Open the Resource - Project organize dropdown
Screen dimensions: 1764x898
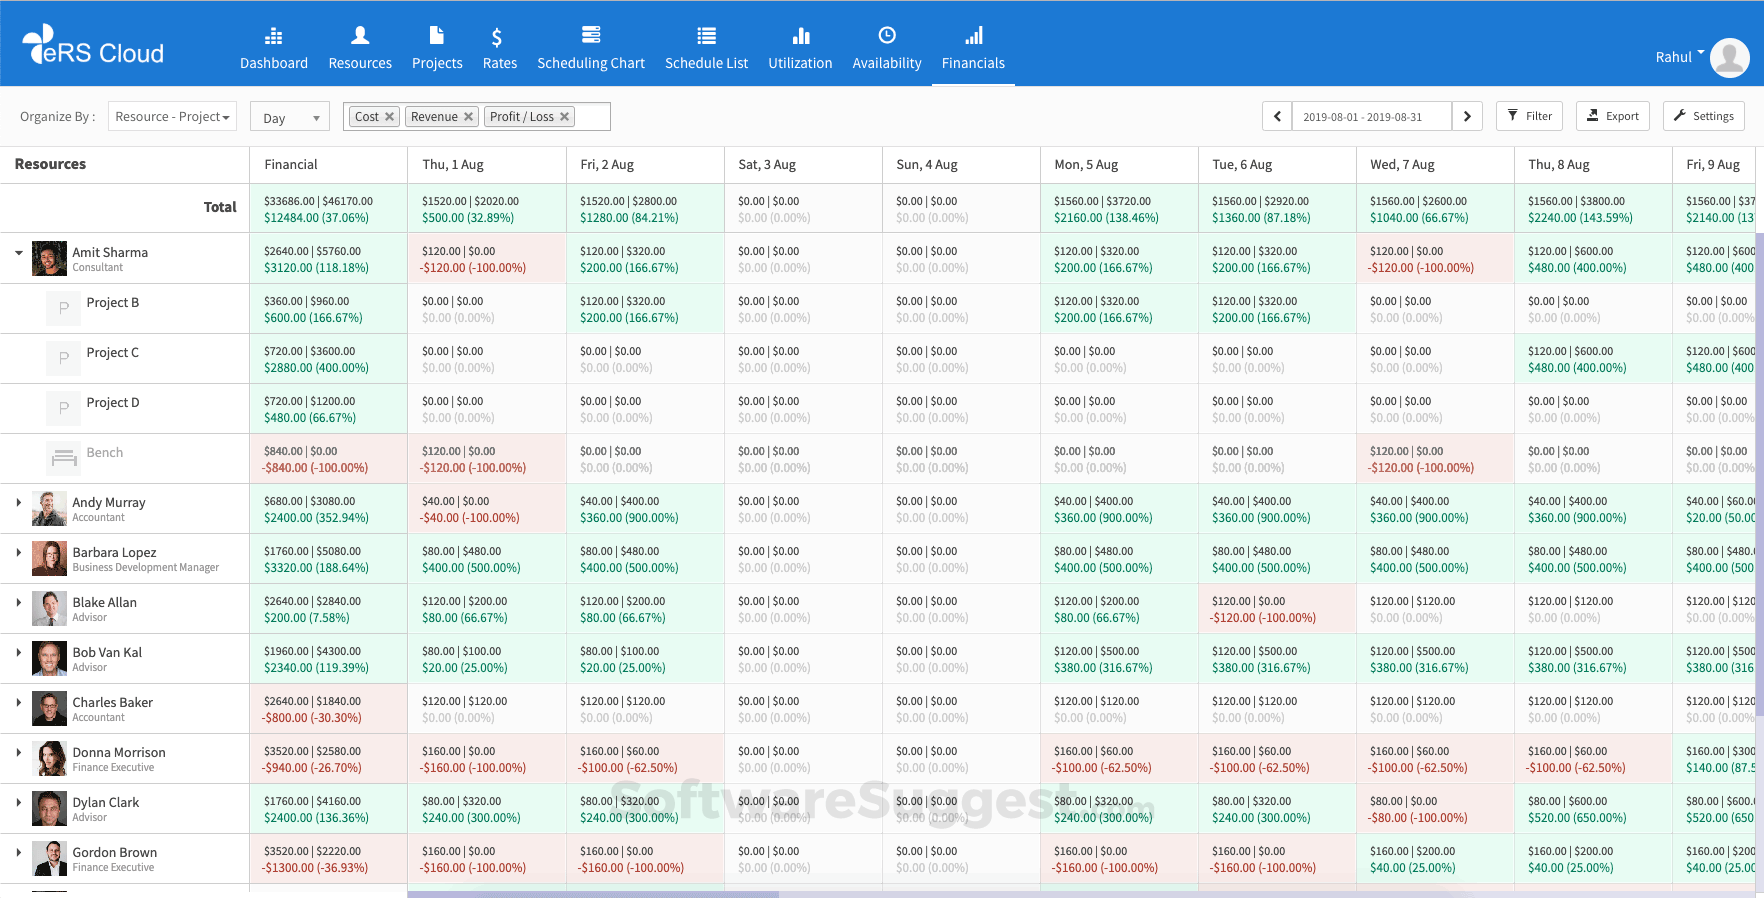(172, 117)
